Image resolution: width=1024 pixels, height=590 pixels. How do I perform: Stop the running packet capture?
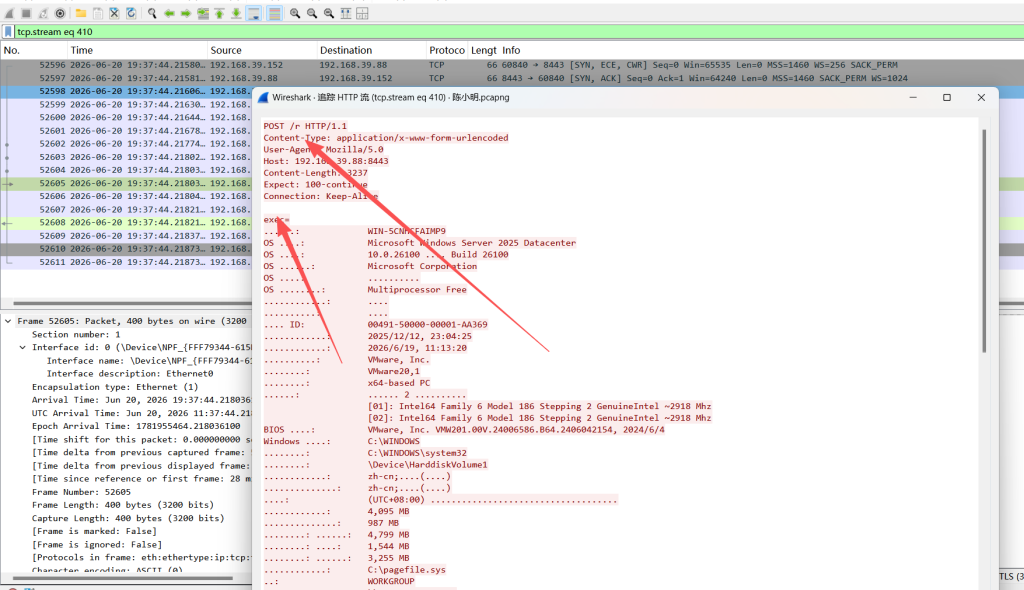click(x=26, y=13)
